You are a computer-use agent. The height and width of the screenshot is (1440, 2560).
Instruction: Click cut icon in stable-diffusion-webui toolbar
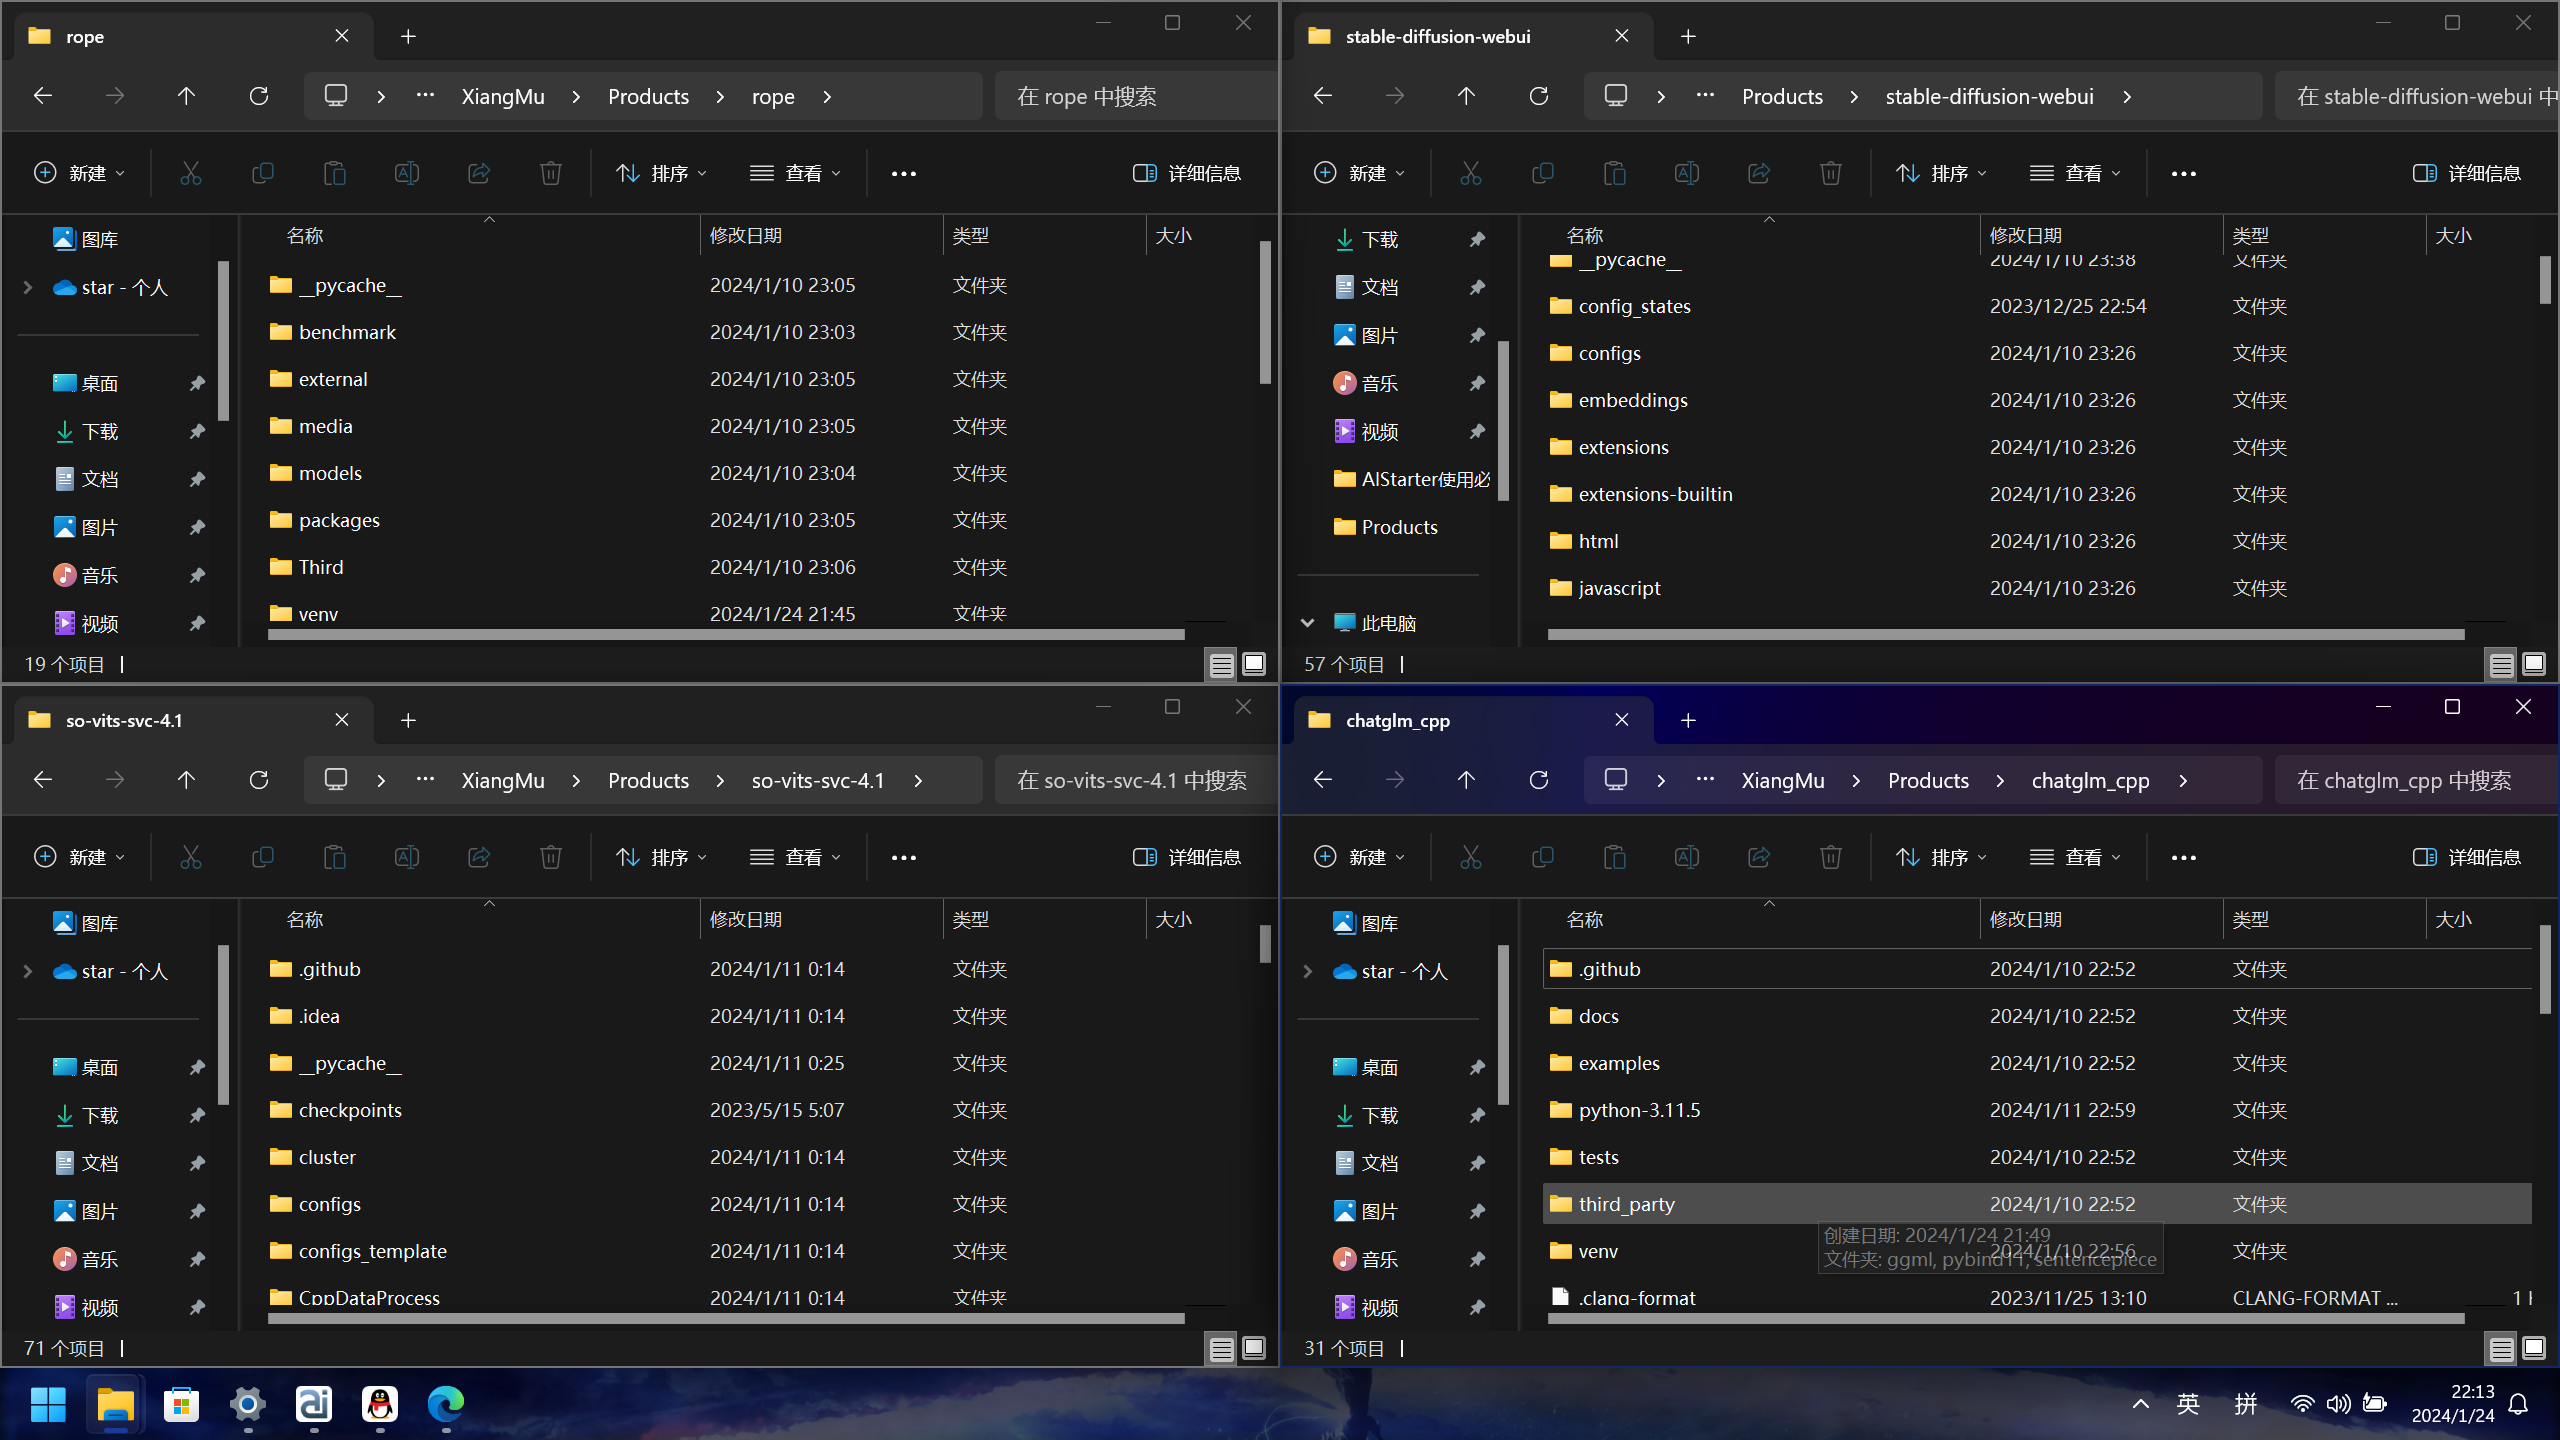pos(1470,173)
